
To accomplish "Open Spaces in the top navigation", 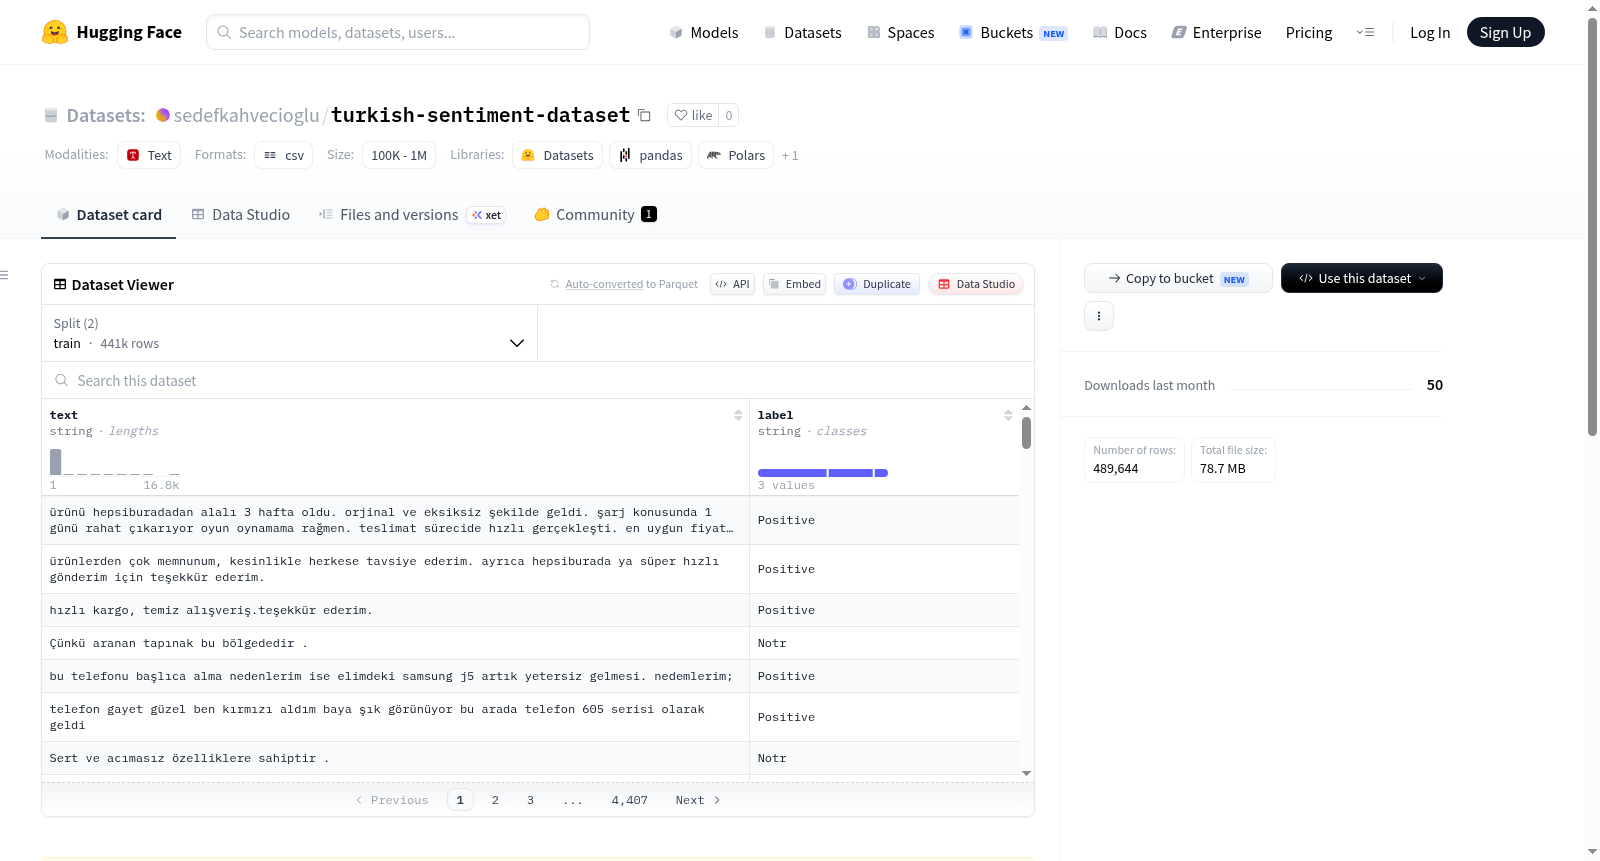I will [901, 33].
